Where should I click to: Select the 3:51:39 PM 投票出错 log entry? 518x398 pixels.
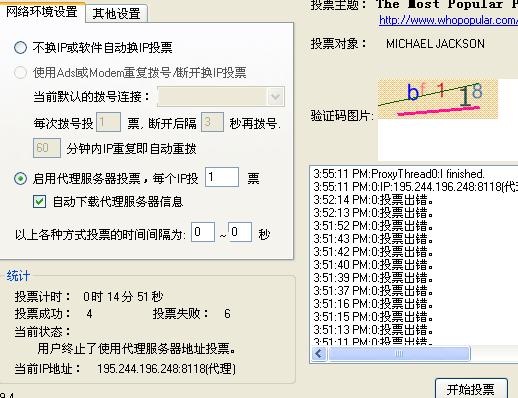[373, 278]
